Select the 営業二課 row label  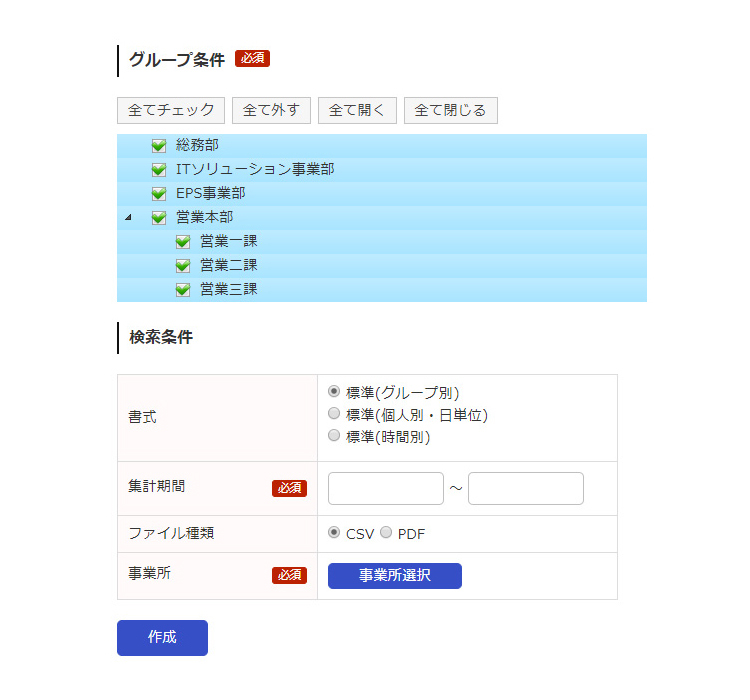tap(229, 265)
